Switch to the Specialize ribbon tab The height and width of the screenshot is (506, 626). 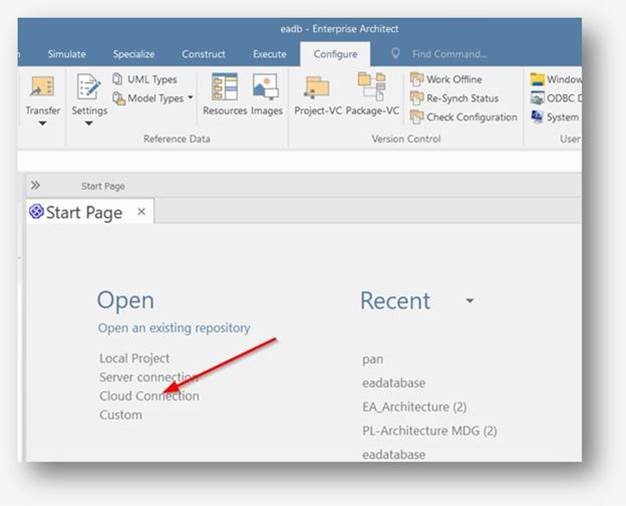[x=134, y=54]
